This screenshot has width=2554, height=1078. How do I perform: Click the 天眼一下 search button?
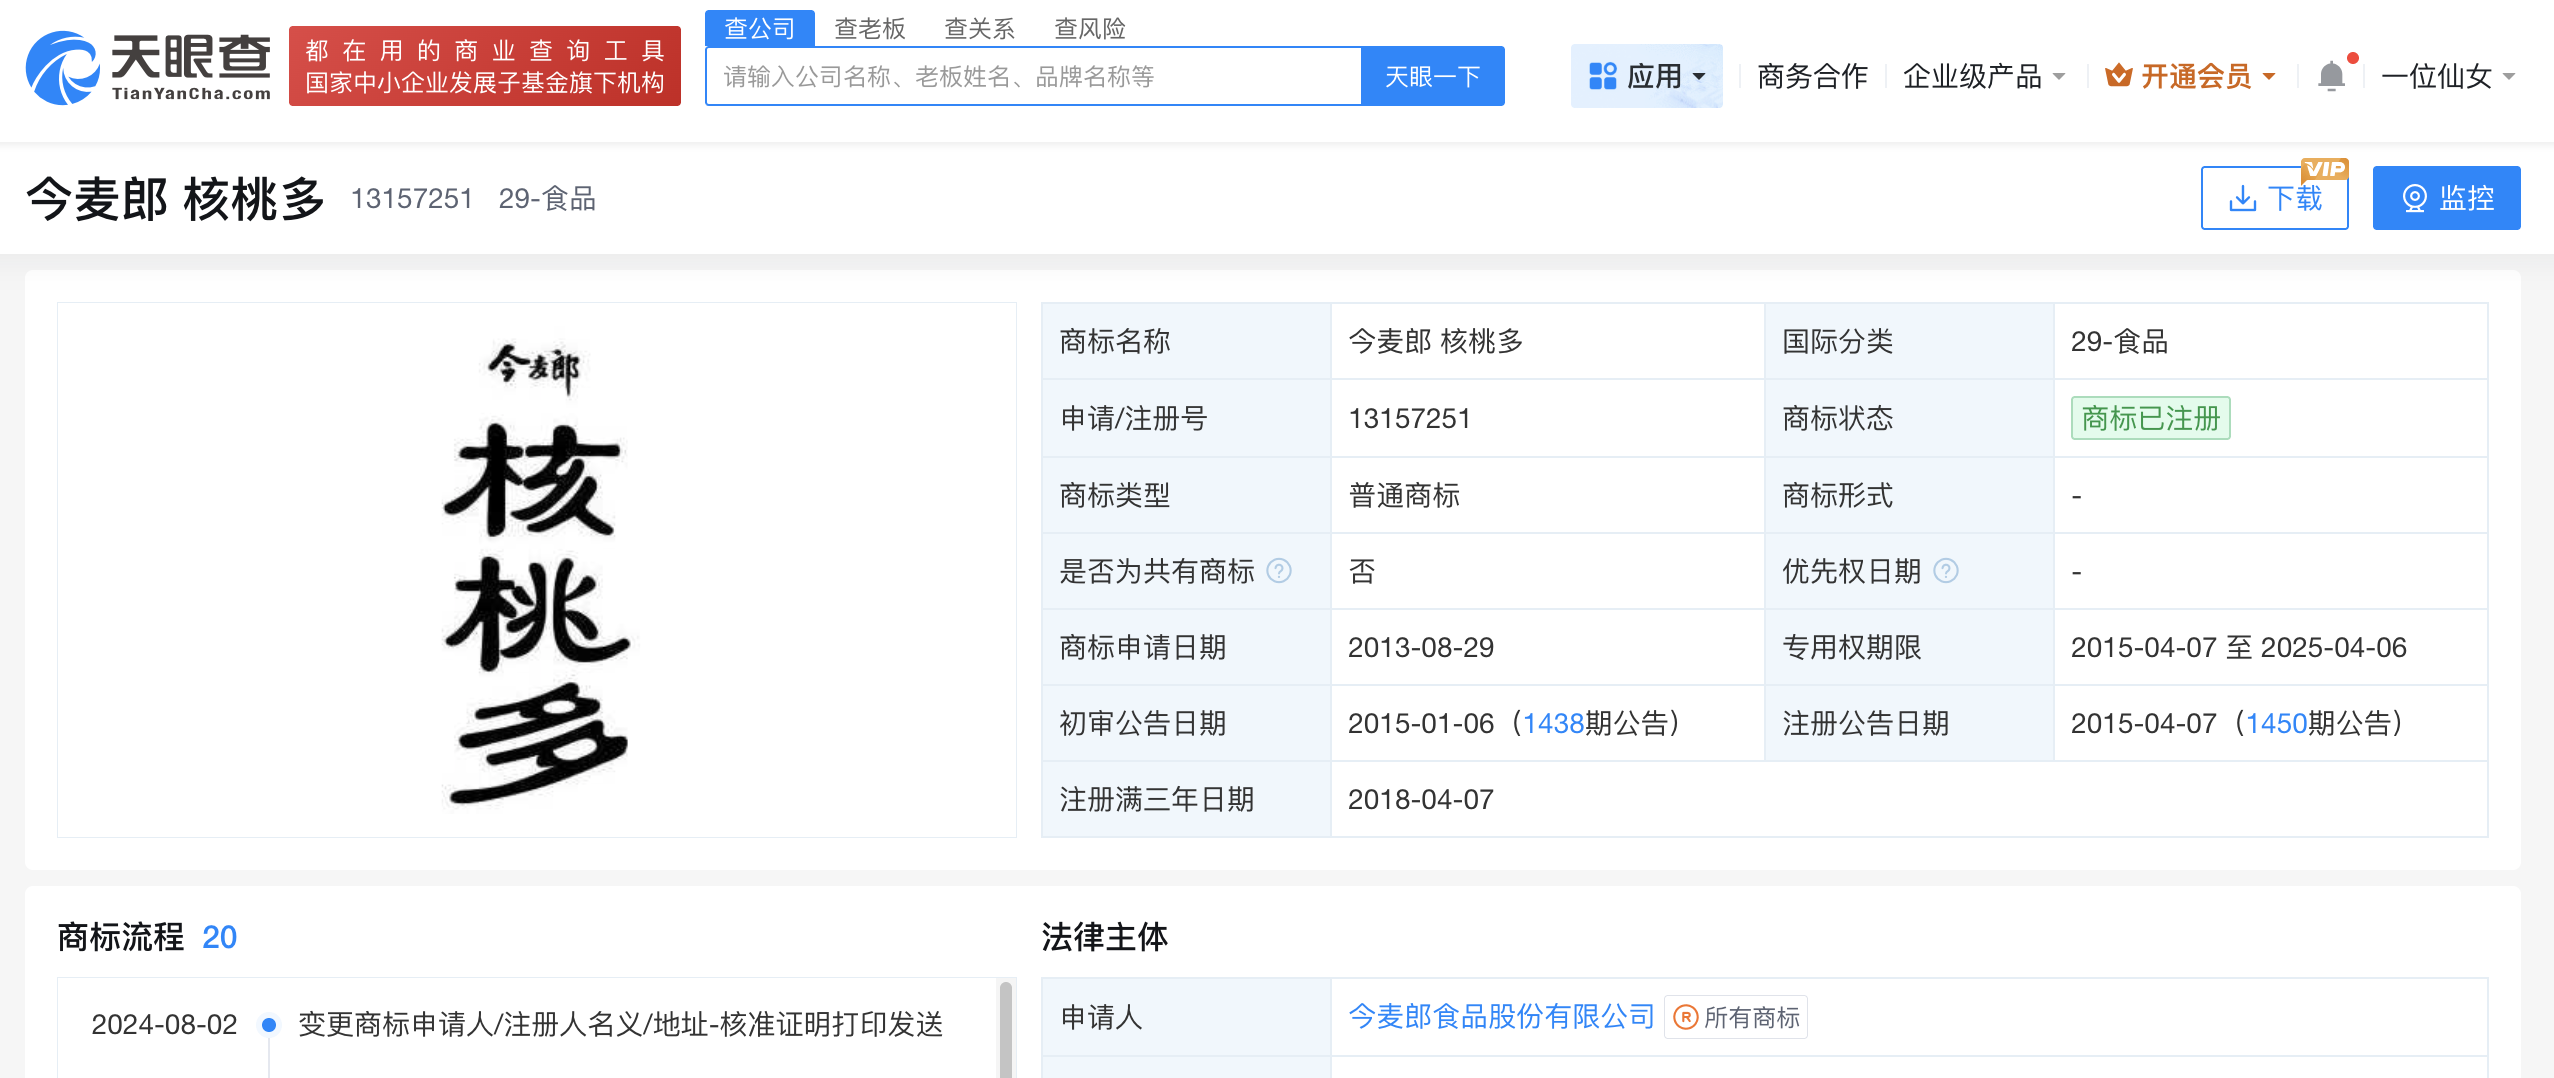pos(1433,76)
